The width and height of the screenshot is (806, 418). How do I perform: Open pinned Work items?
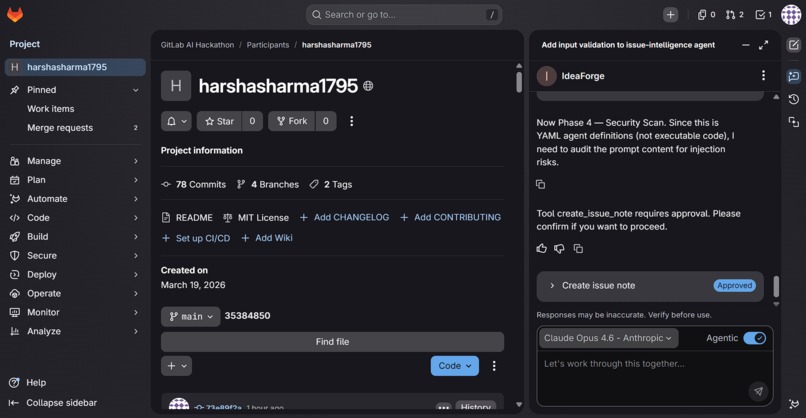(75, 109)
